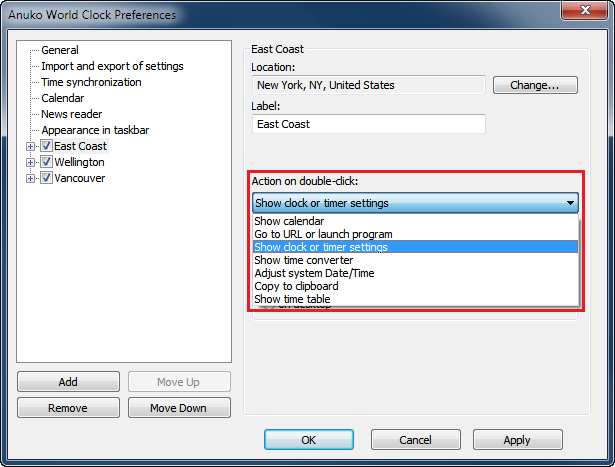615x467 pixels.
Task: Select Adjust system Date/Time option
Action: click(x=314, y=273)
